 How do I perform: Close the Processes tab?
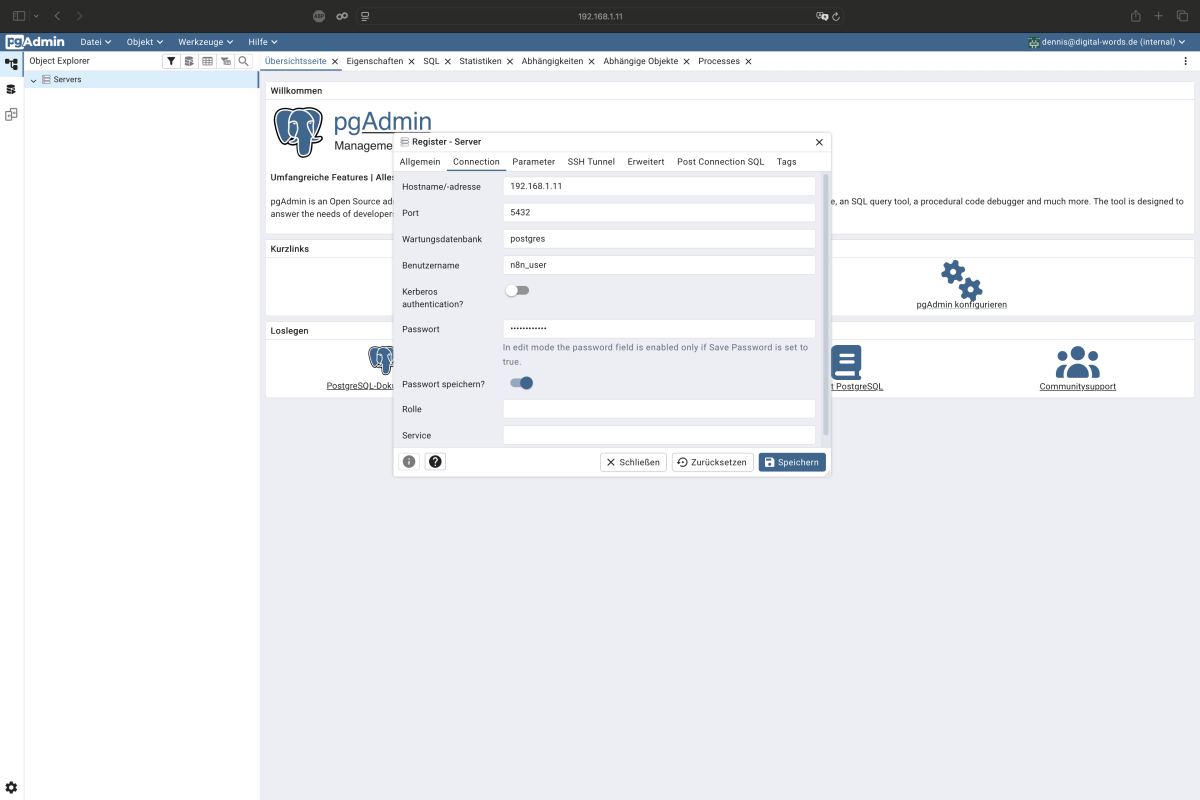[748, 62]
